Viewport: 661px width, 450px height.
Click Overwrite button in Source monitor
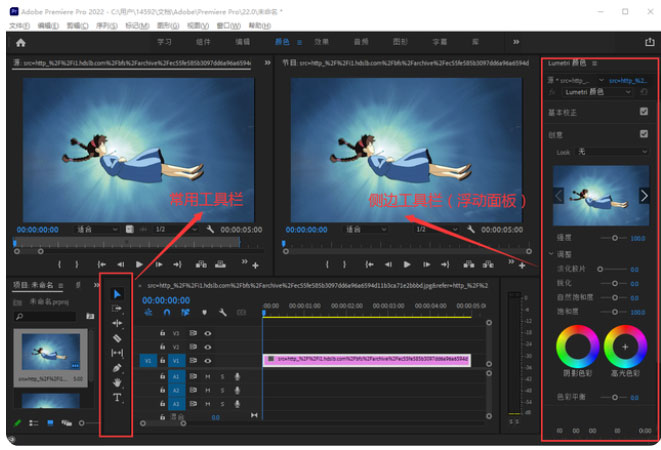[x=220, y=264]
